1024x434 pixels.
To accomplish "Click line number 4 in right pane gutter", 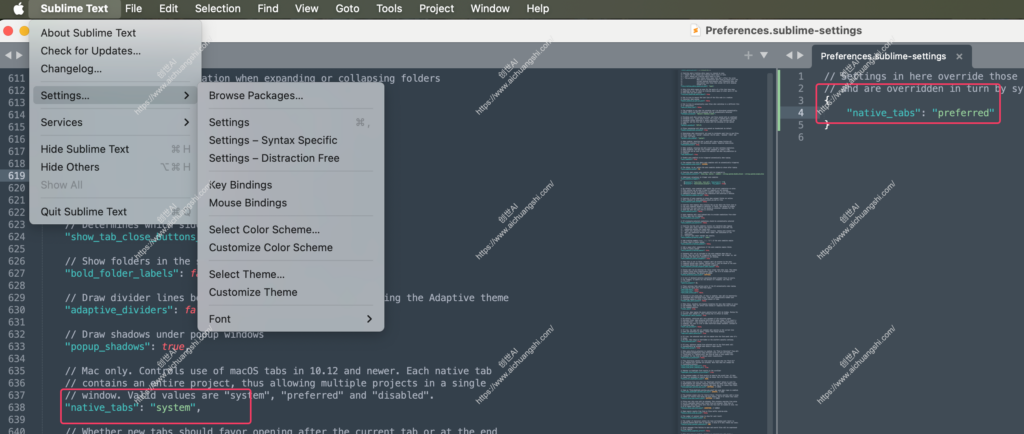I will click(x=801, y=113).
